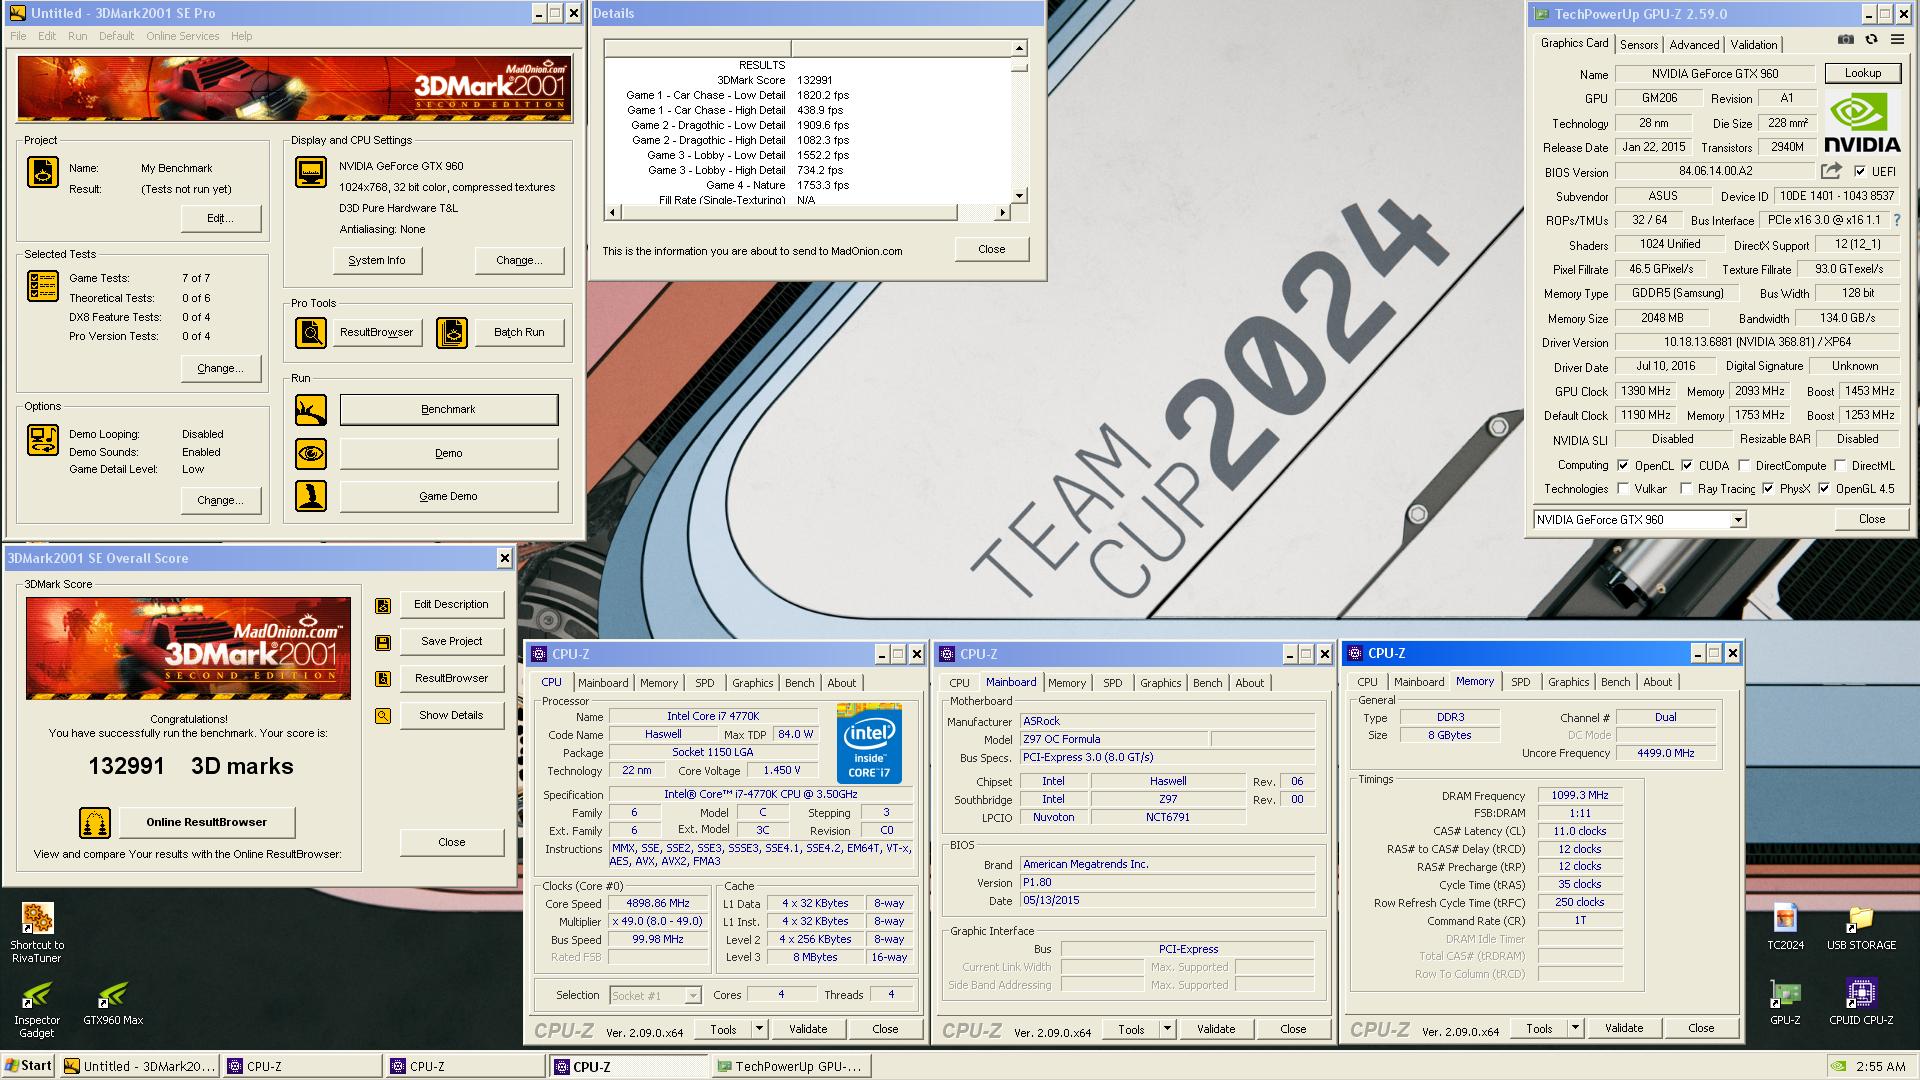
Task: Toggle the OpenCL checkbox
Action: tap(1622, 465)
